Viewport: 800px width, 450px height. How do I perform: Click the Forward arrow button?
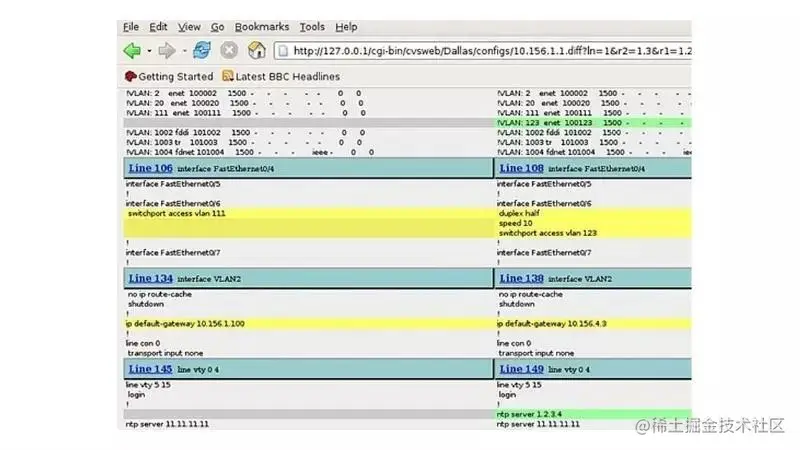coord(166,50)
